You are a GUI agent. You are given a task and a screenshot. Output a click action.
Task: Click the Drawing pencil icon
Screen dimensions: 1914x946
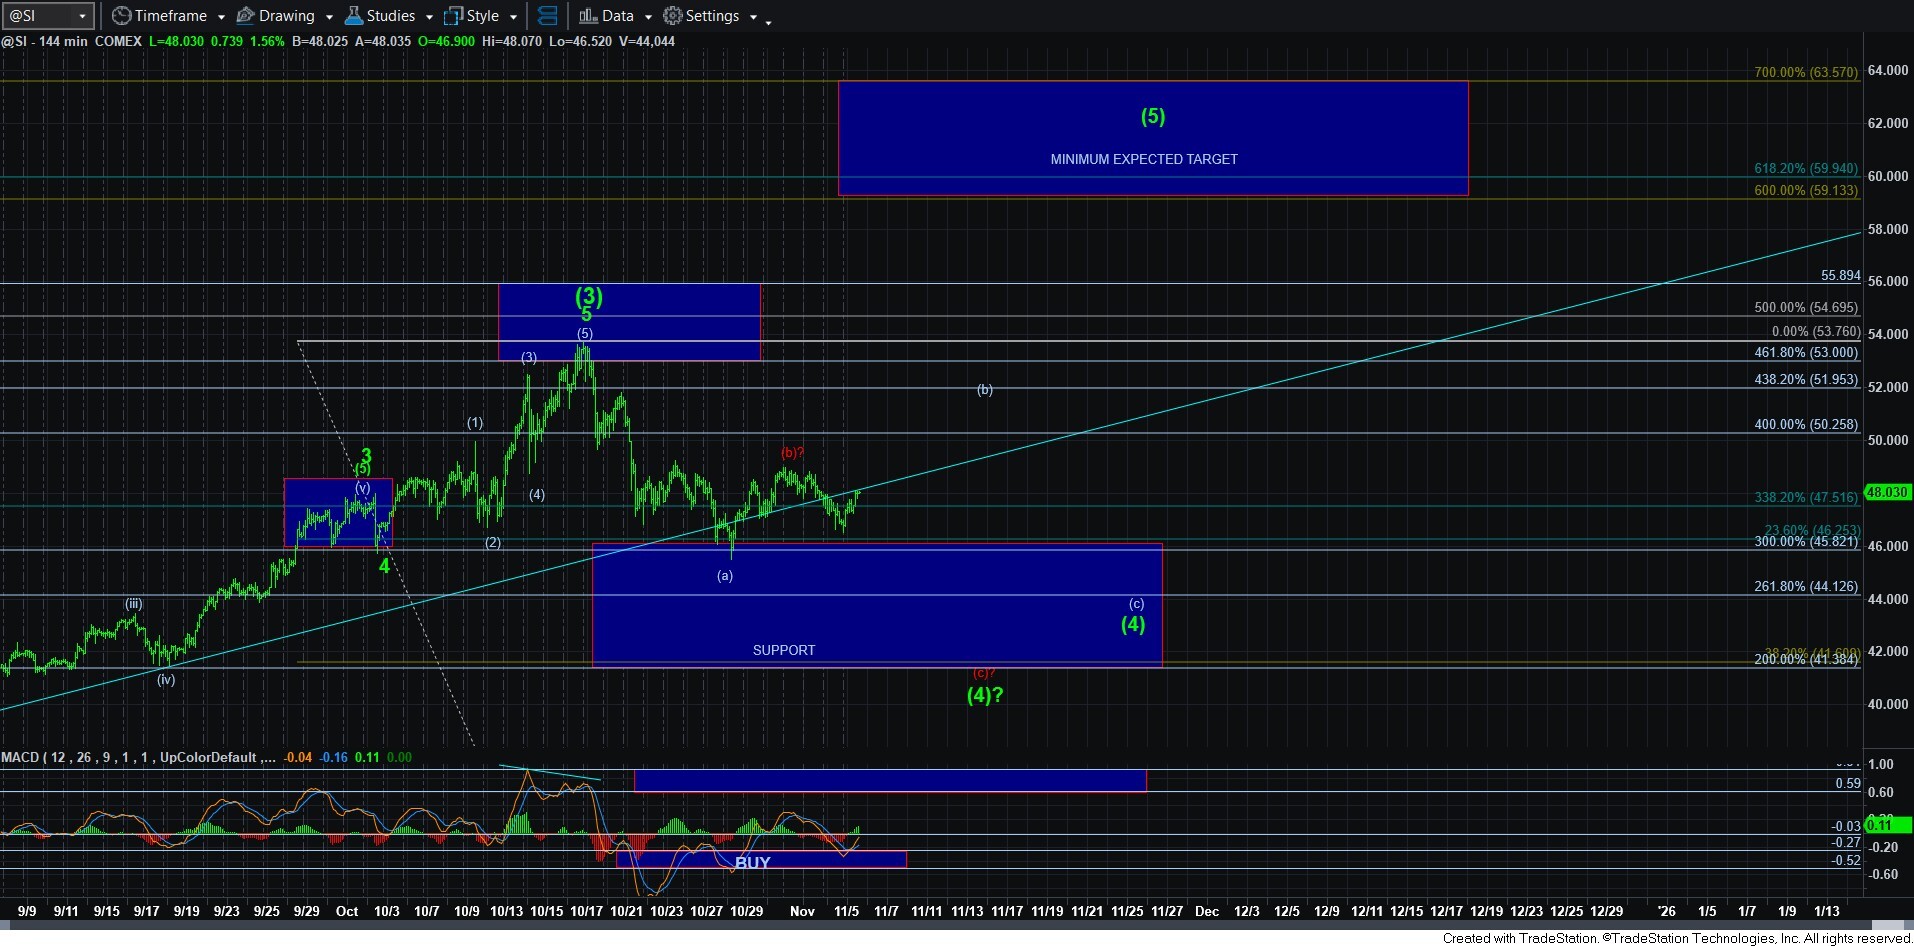point(245,16)
